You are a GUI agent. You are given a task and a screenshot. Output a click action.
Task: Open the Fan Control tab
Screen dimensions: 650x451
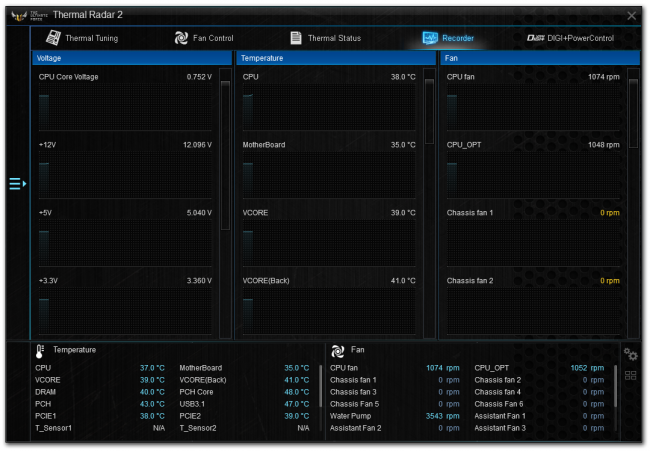214,38
